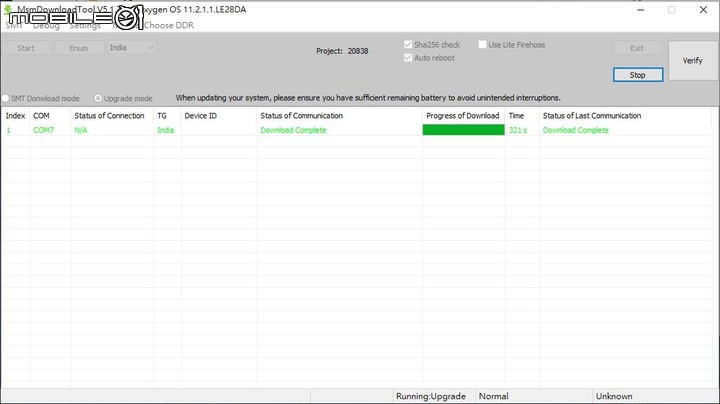Click the Unknown status bar entry
720x404 pixels.
click(x=614, y=396)
